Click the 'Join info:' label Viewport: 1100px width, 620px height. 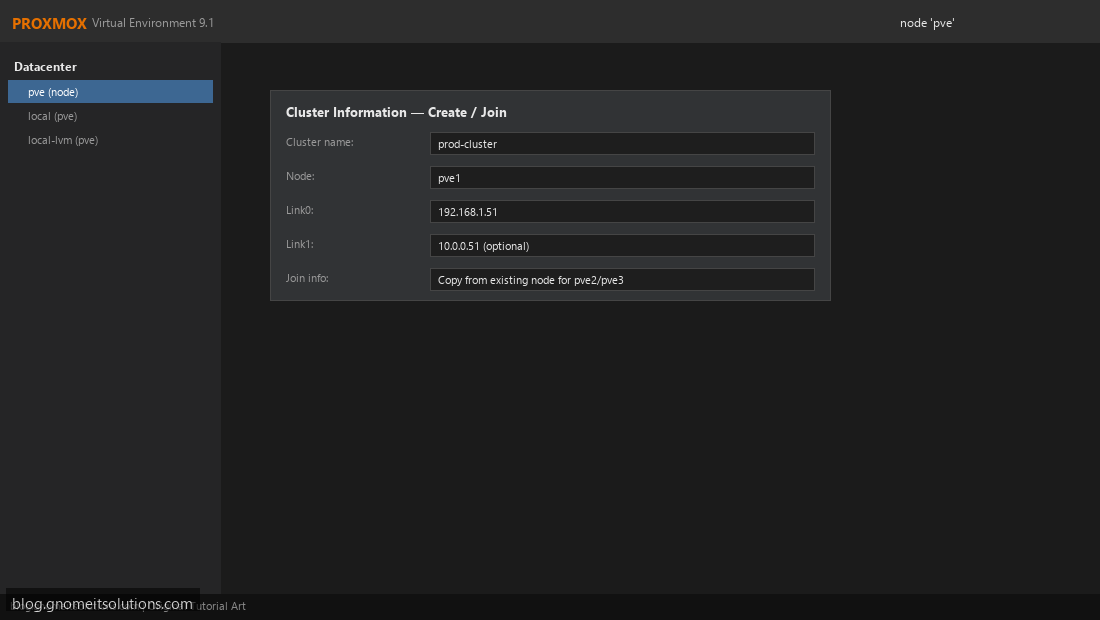point(307,278)
